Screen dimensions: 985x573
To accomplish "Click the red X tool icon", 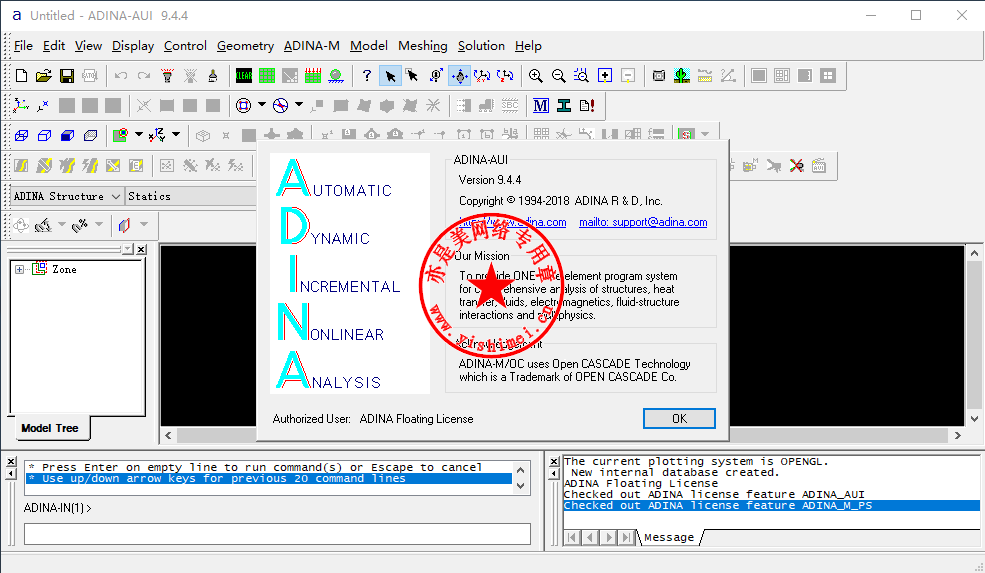I will [x=797, y=166].
